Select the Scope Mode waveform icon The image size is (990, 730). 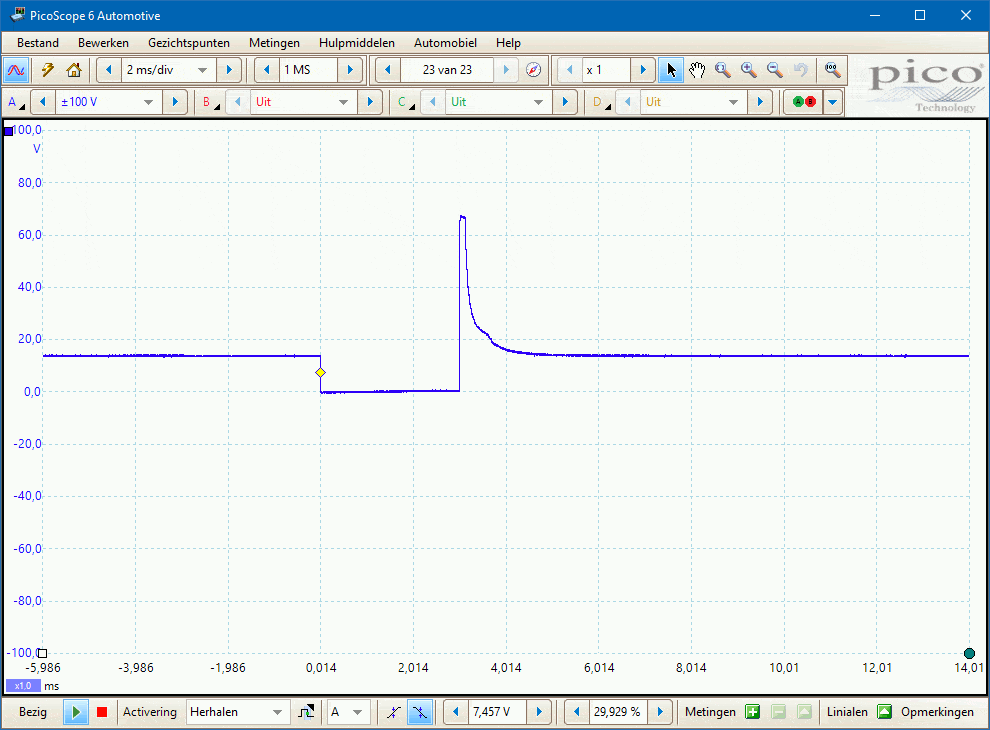coord(16,70)
